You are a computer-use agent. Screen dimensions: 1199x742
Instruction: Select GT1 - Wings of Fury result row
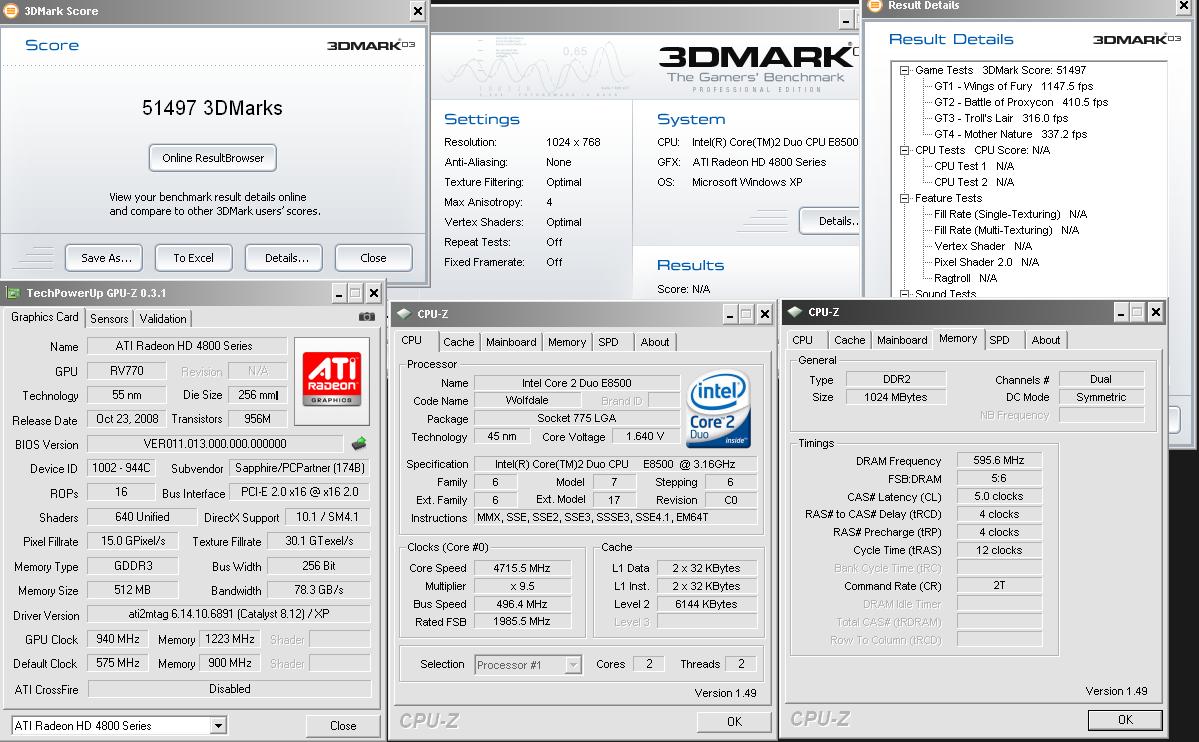click(x=1013, y=86)
